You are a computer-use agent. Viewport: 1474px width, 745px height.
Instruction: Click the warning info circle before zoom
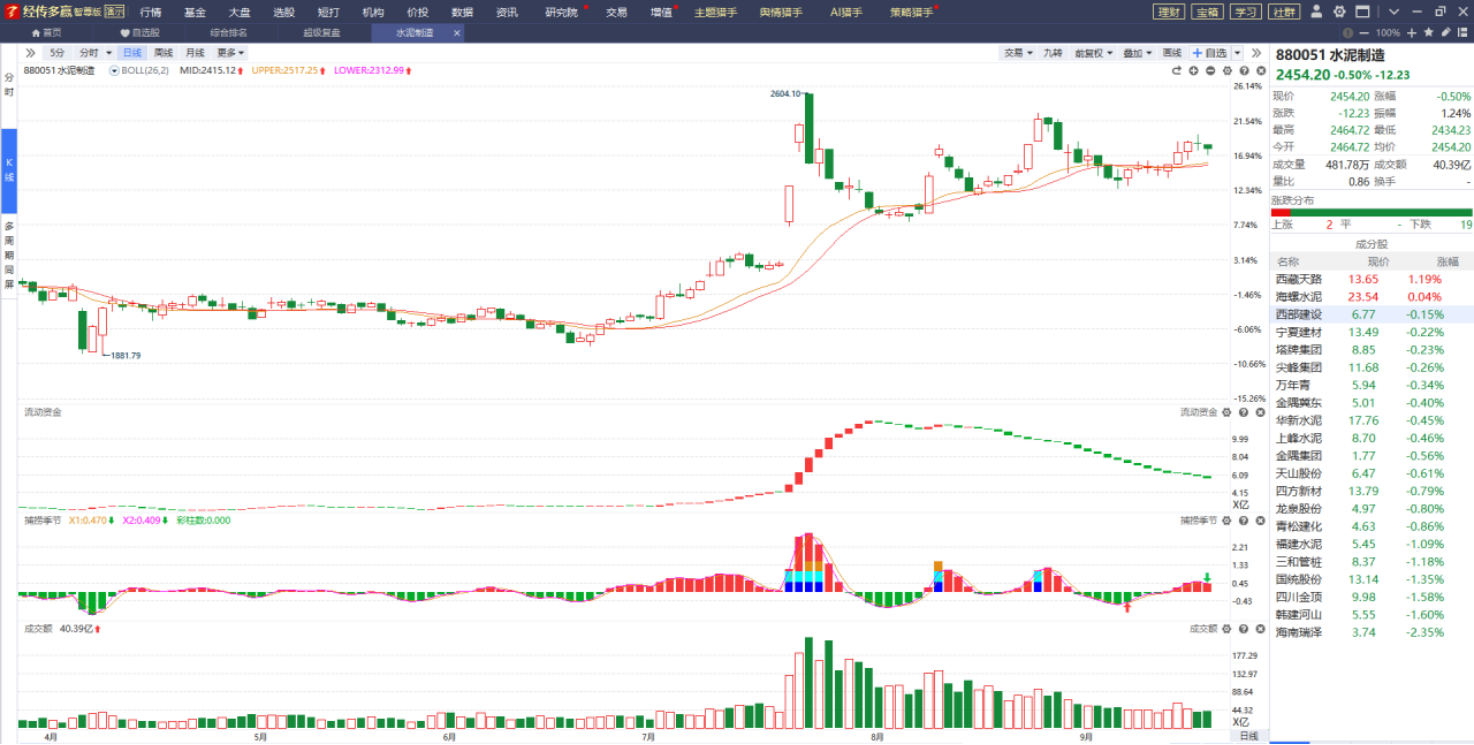1350,33
